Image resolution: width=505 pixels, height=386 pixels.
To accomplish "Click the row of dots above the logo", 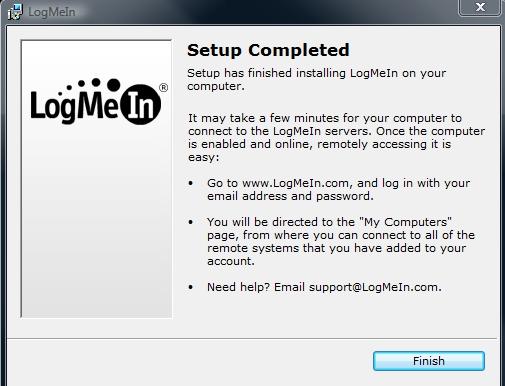I will [90, 84].
